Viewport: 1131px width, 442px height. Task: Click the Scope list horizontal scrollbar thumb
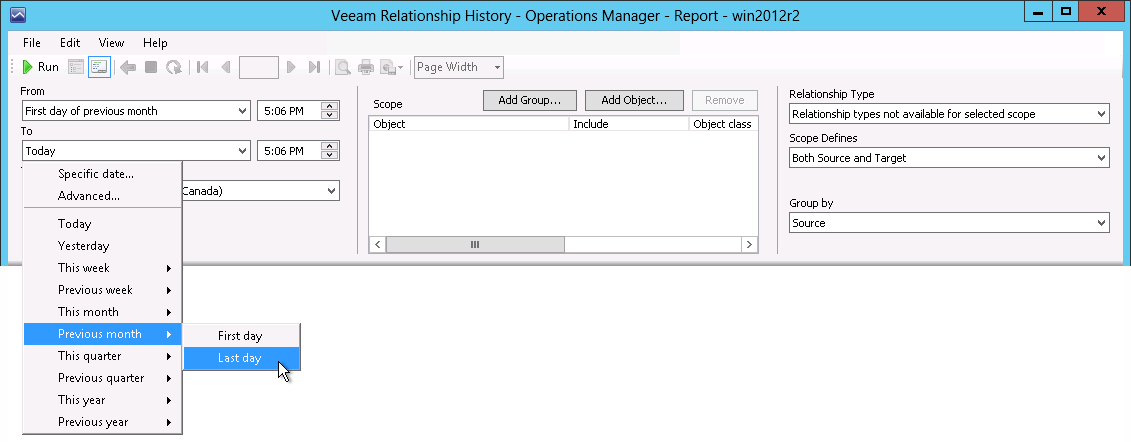tap(475, 245)
